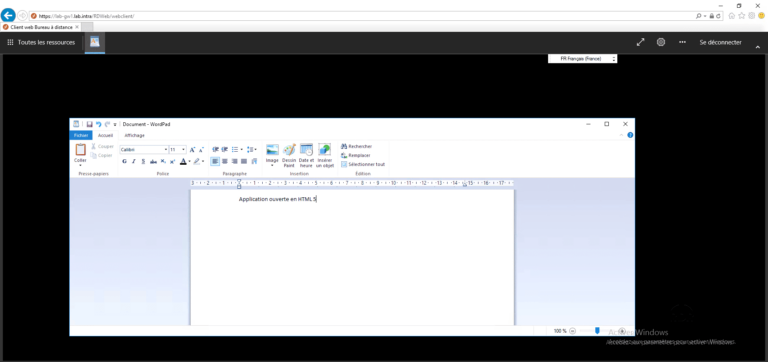Expand the highlight color dropdown arrow
Screen dimensions: 768x362
[203, 161]
